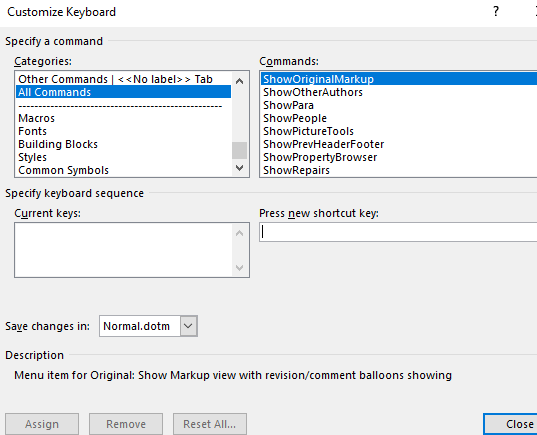Choose the Fonts category
Image resolution: width=537 pixels, height=435 pixels.
(123, 131)
